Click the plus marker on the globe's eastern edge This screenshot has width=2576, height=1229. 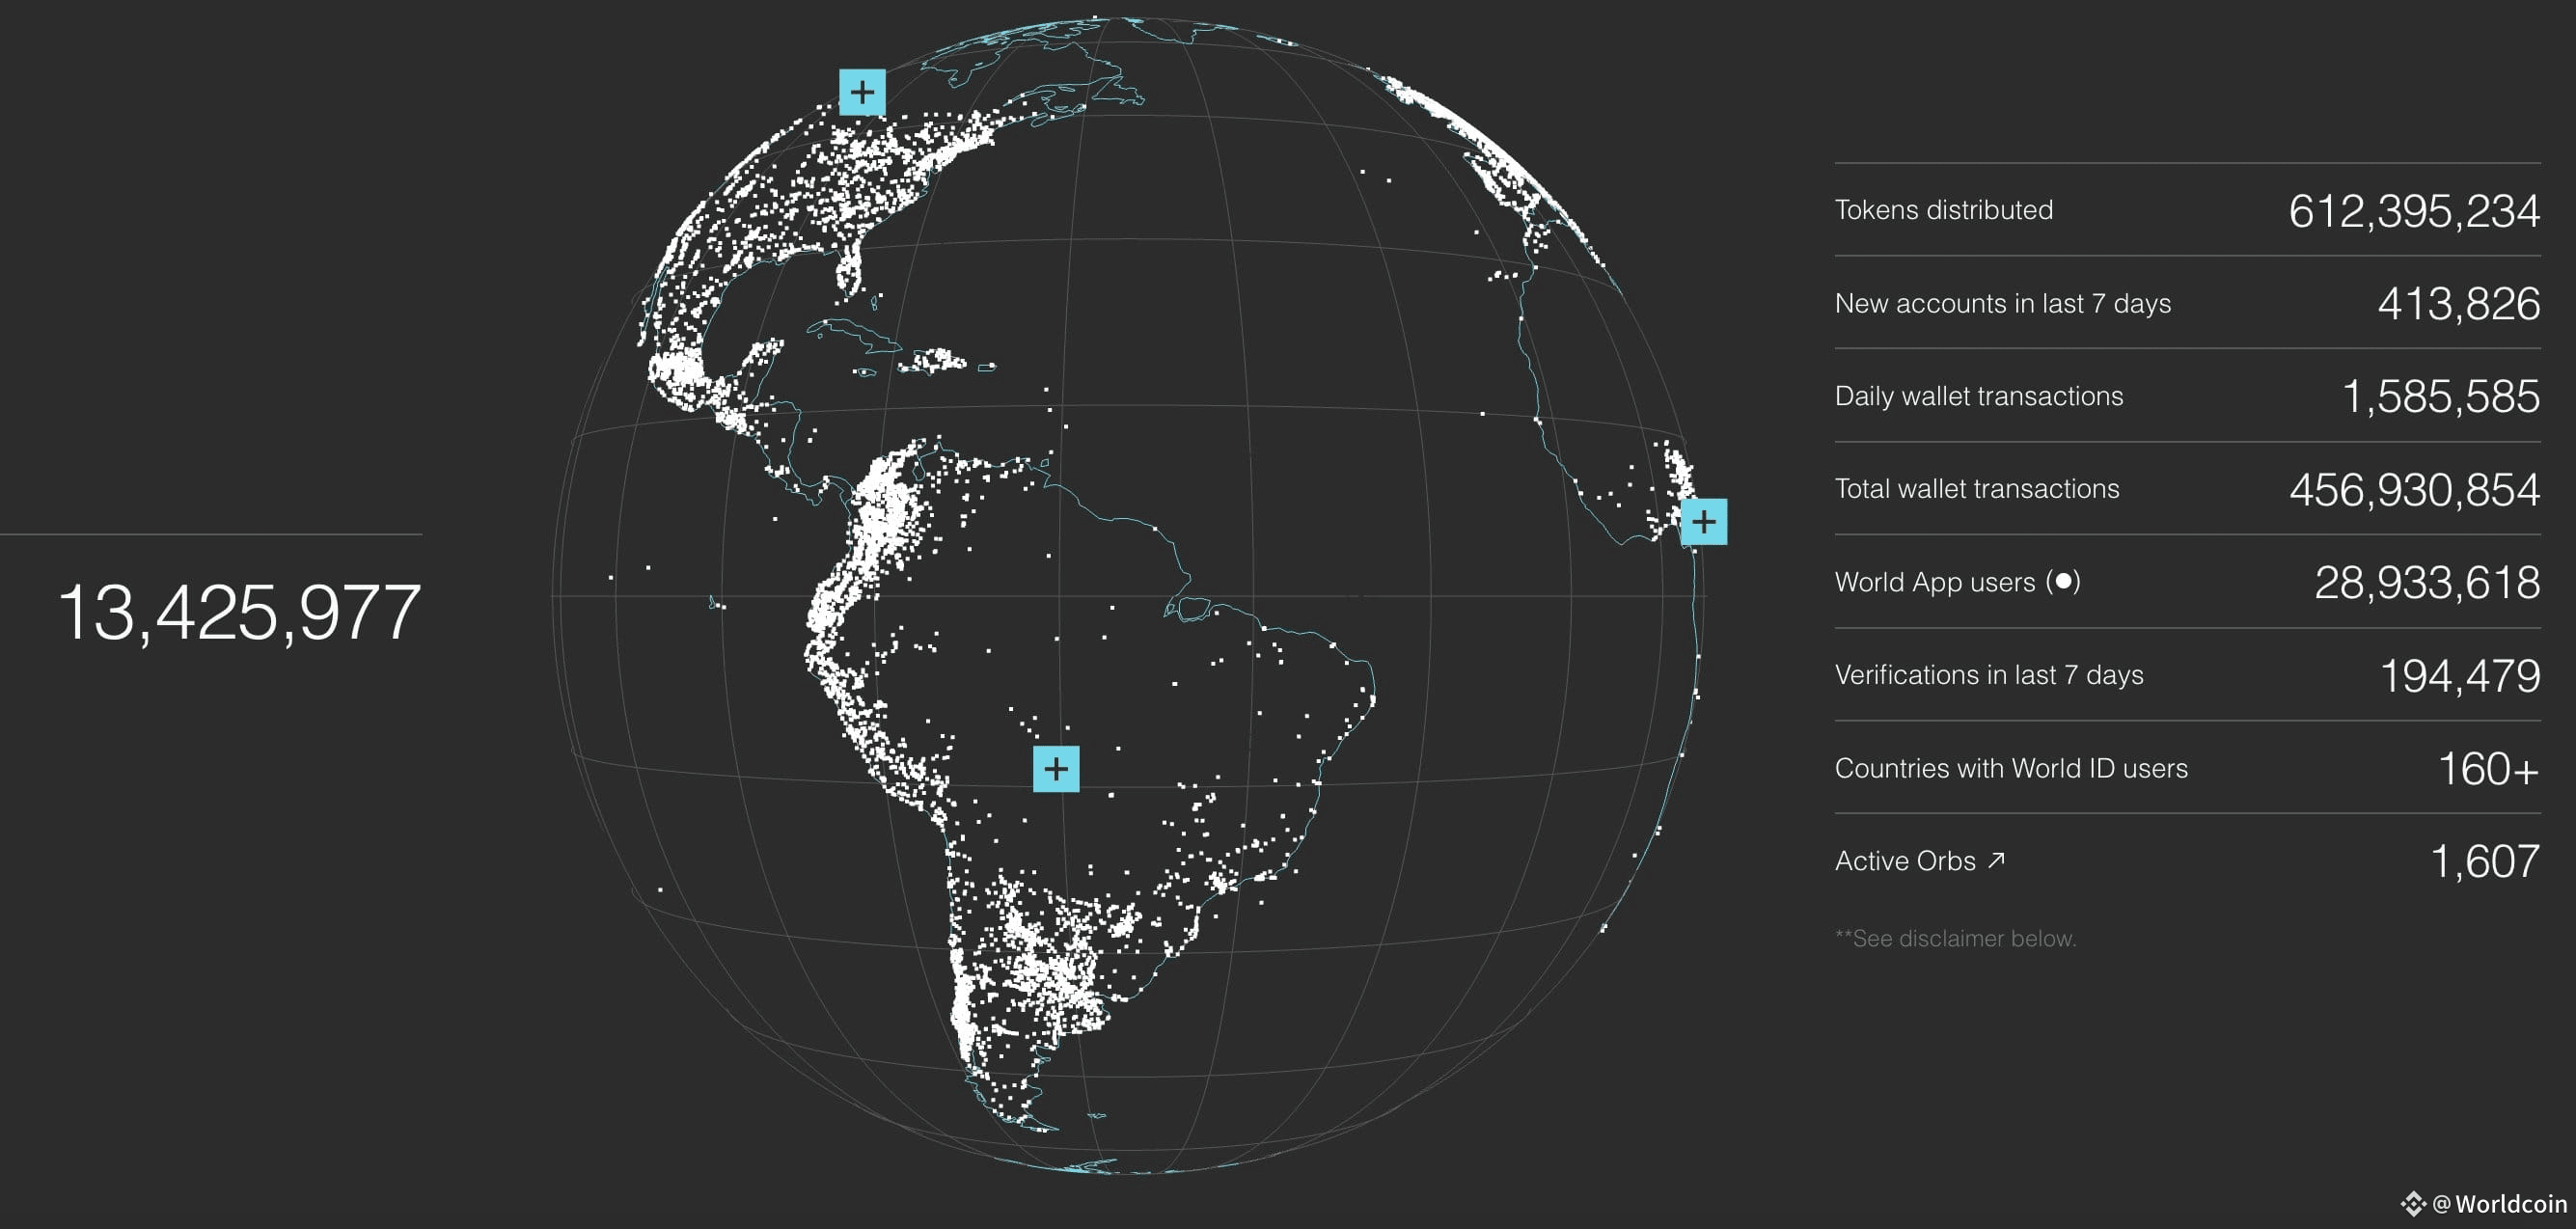pyautogui.click(x=1704, y=521)
